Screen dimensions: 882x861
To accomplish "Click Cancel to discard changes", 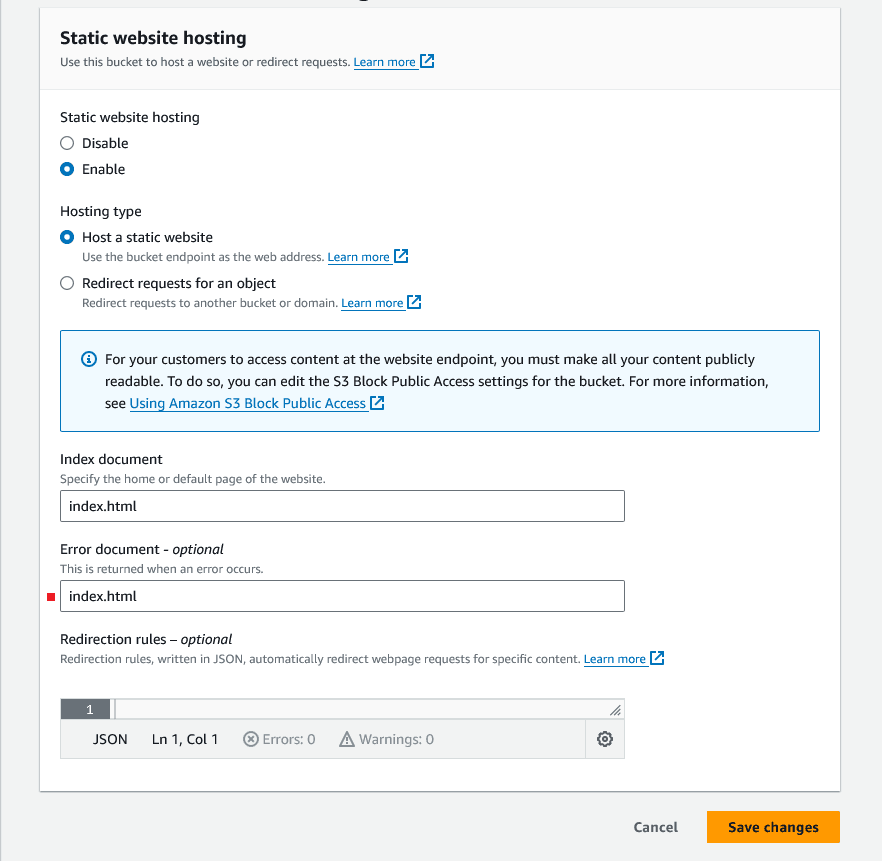I will pos(655,827).
